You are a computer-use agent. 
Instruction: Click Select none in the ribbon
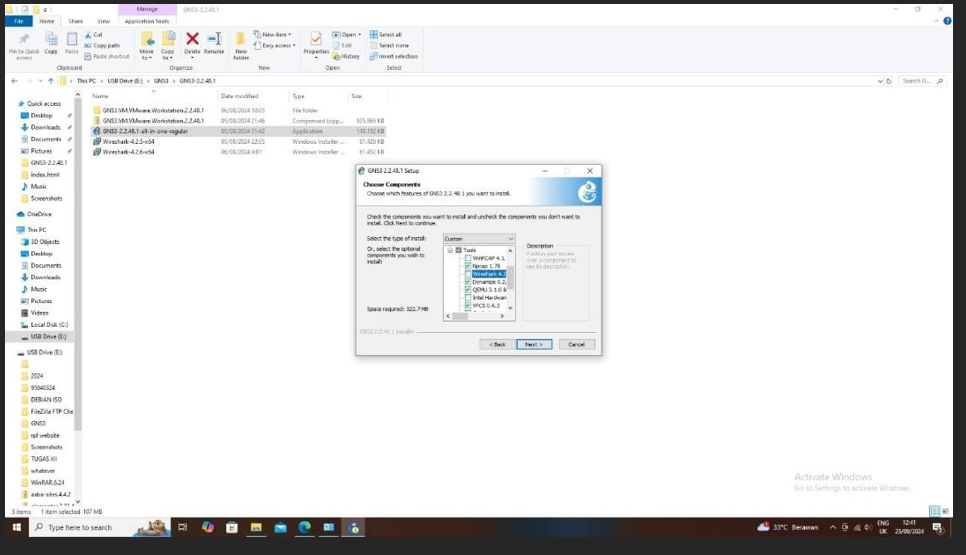(x=389, y=46)
